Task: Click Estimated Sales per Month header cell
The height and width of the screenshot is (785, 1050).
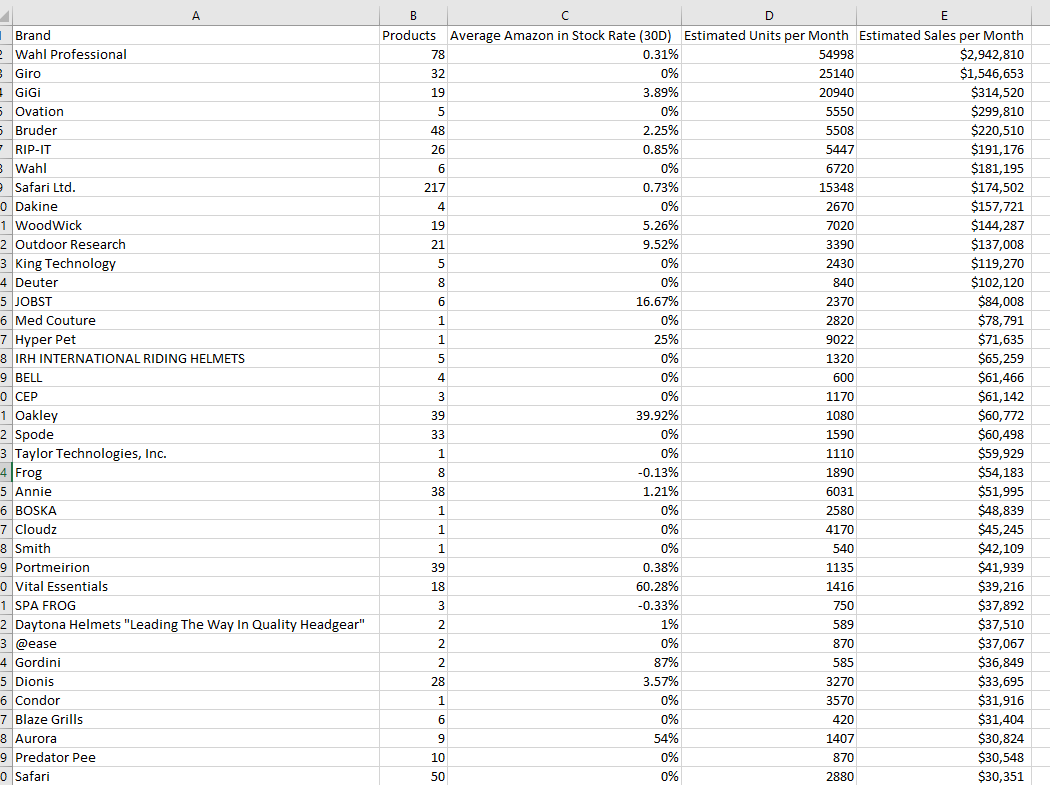Action: pyautogui.click(x=944, y=35)
